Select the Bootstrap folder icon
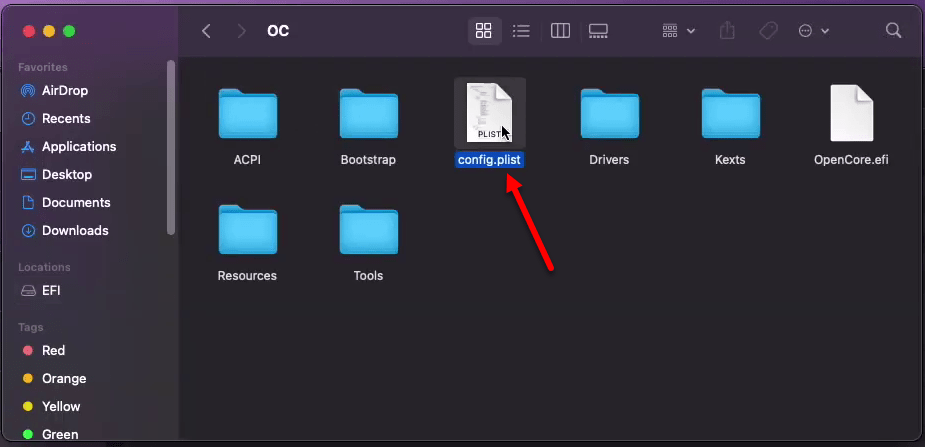 coord(369,114)
